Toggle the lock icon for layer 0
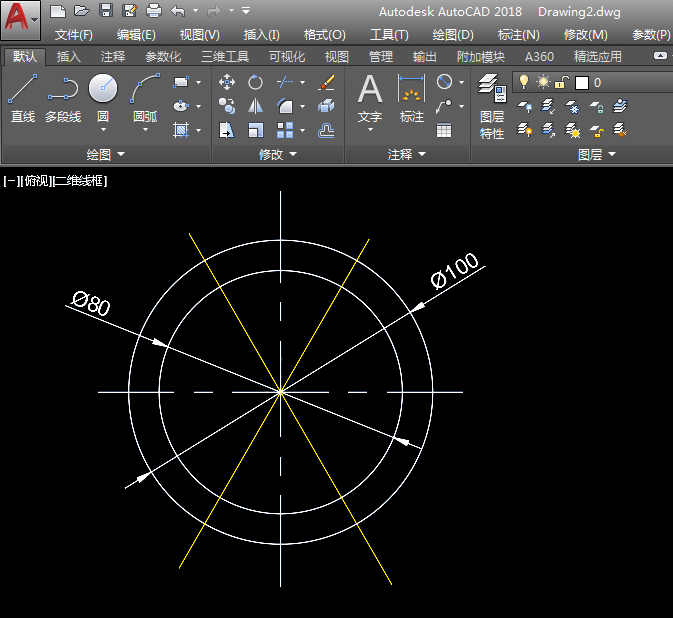Screen dimensions: 673x618 (x=562, y=82)
